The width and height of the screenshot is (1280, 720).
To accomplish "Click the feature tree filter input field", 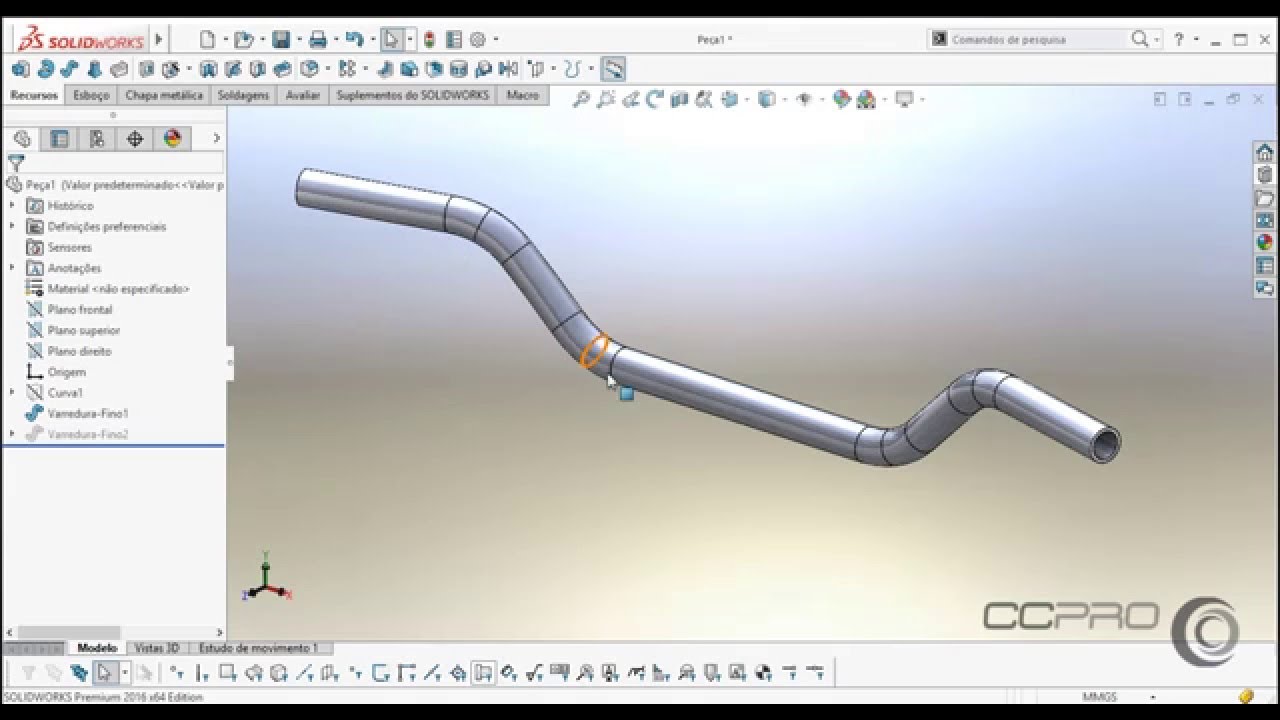I will pyautogui.click(x=125, y=162).
